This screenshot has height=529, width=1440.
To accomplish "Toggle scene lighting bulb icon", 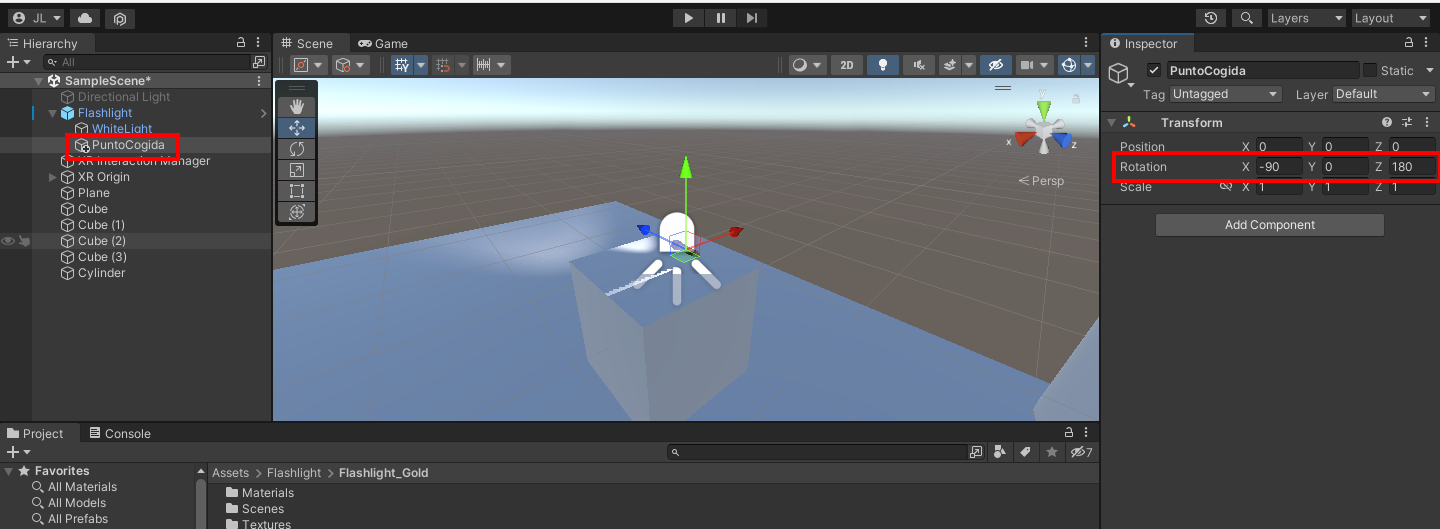I will click(882, 65).
